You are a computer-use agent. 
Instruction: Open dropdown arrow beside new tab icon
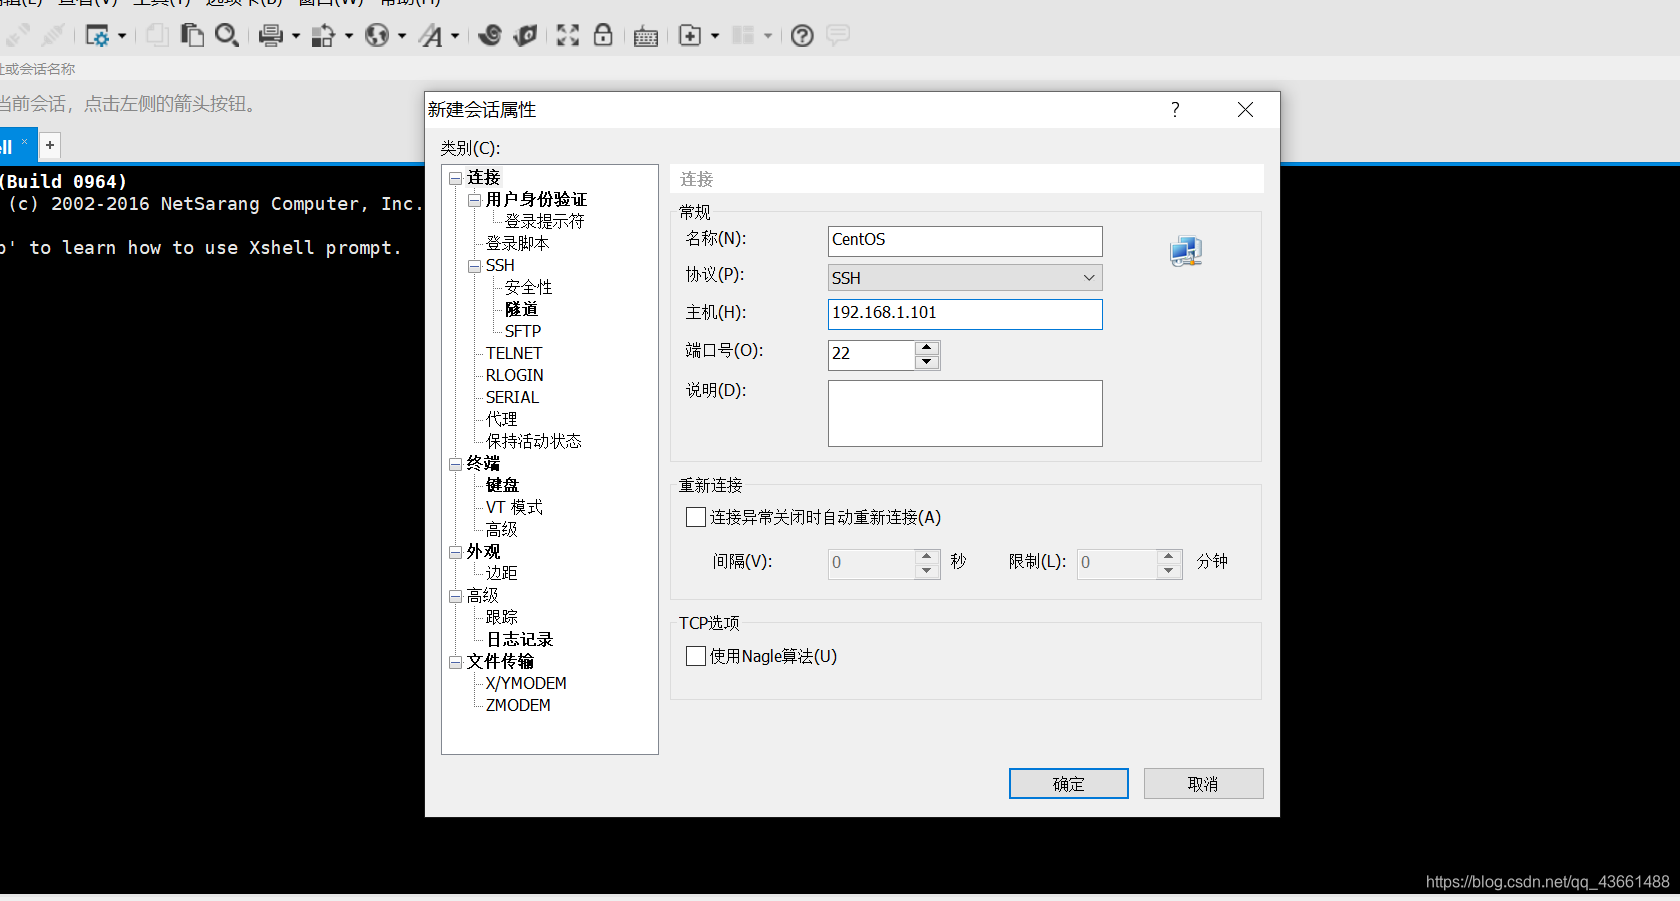click(714, 36)
